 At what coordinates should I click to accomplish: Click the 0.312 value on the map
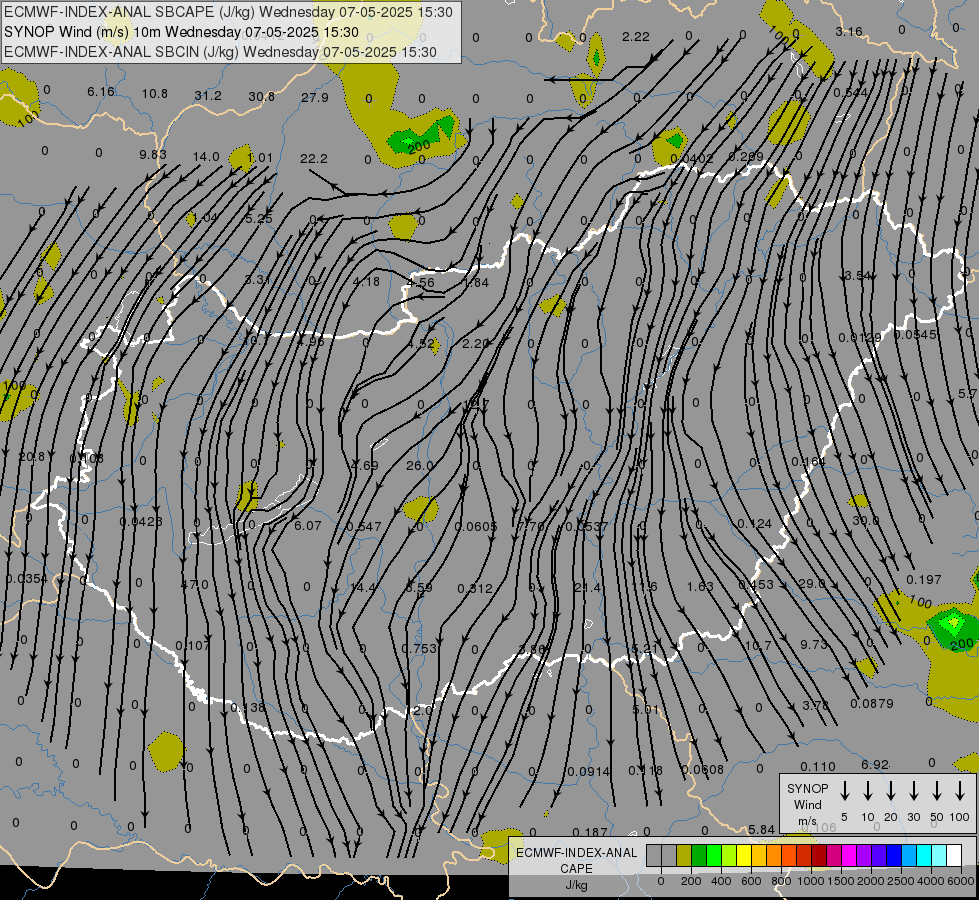[475, 588]
